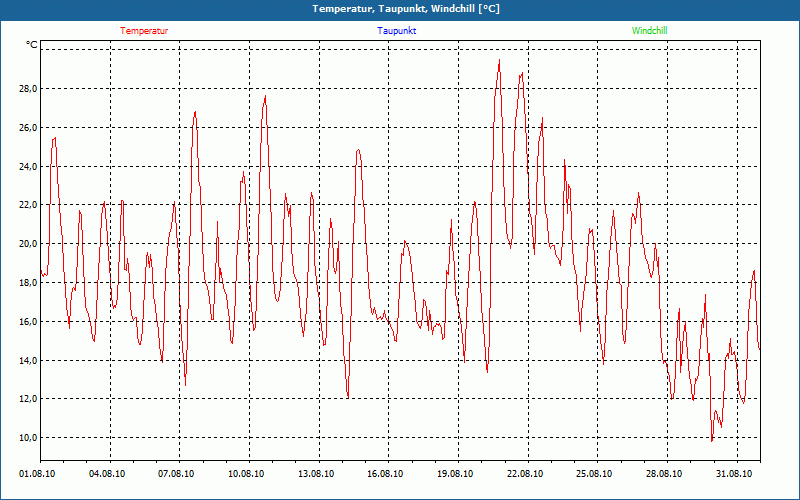Click the 07.08.10 date label
The image size is (800, 500).
(x=176, y=474)
